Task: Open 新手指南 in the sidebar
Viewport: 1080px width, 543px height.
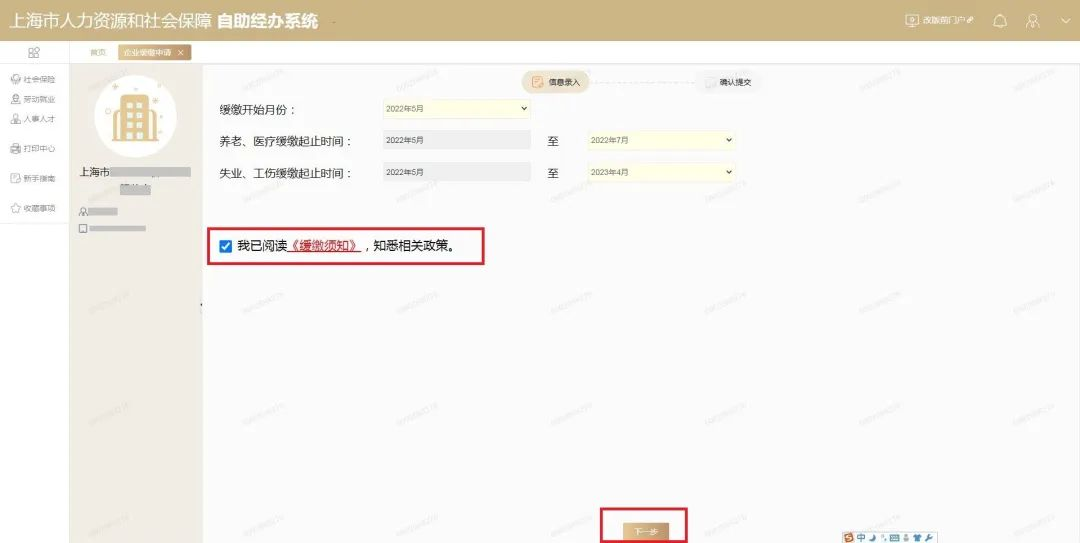Action: tap(33, 178)
